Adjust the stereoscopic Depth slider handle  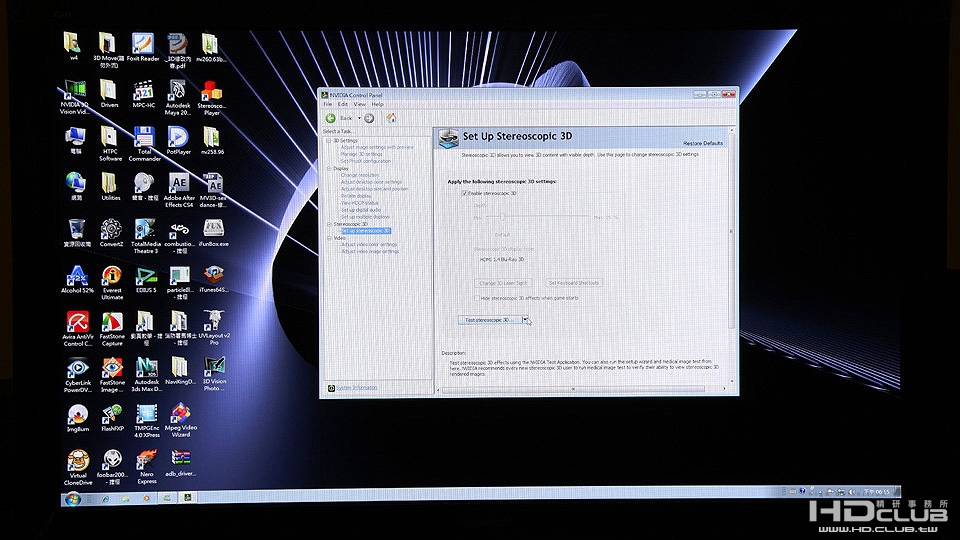pyautogui.click(x=503, y=217)
